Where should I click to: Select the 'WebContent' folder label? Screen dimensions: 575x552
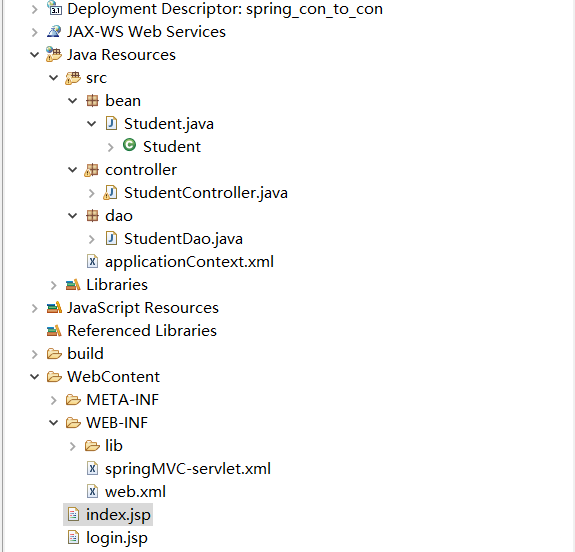coord(113,377)
